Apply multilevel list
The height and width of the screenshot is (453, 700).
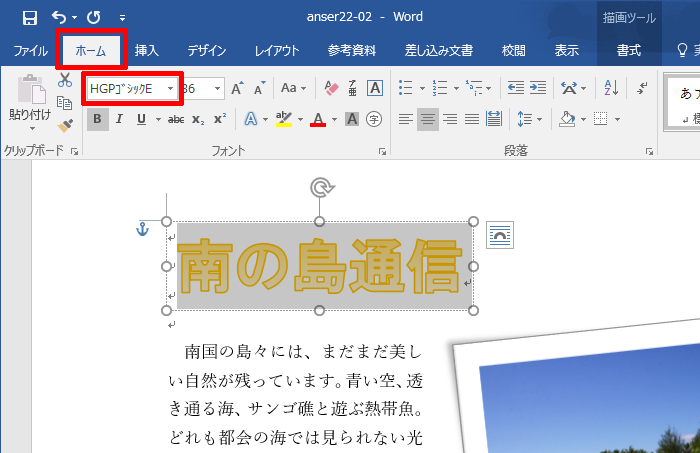click(x=474, y=88)
